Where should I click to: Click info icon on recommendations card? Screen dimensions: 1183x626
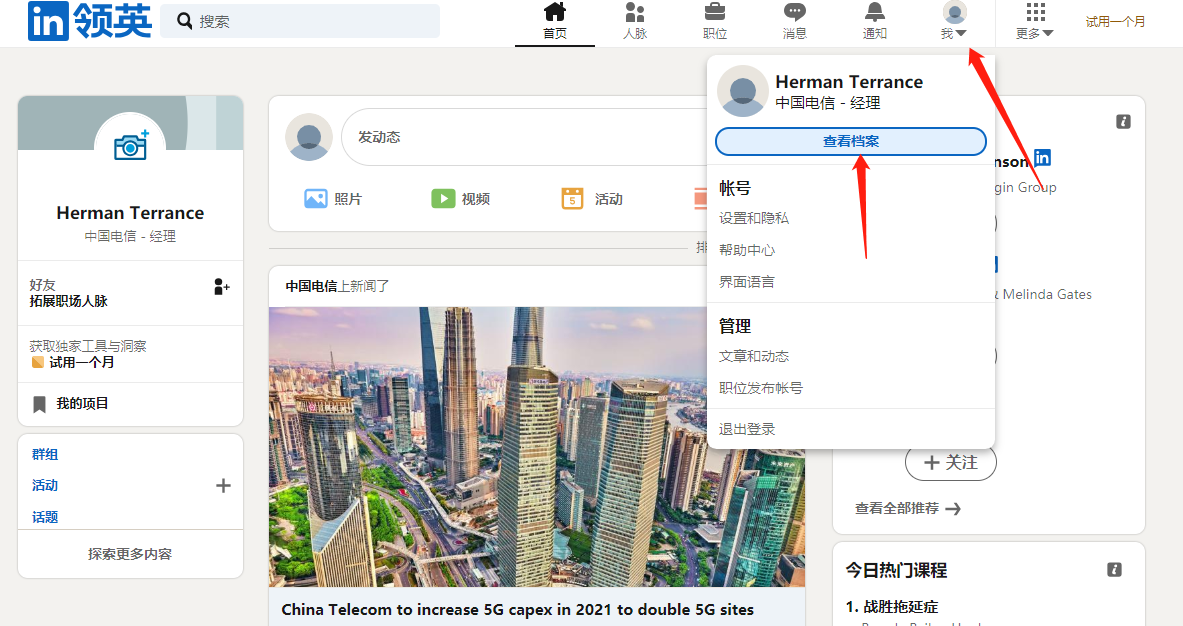pos(1123,121)
